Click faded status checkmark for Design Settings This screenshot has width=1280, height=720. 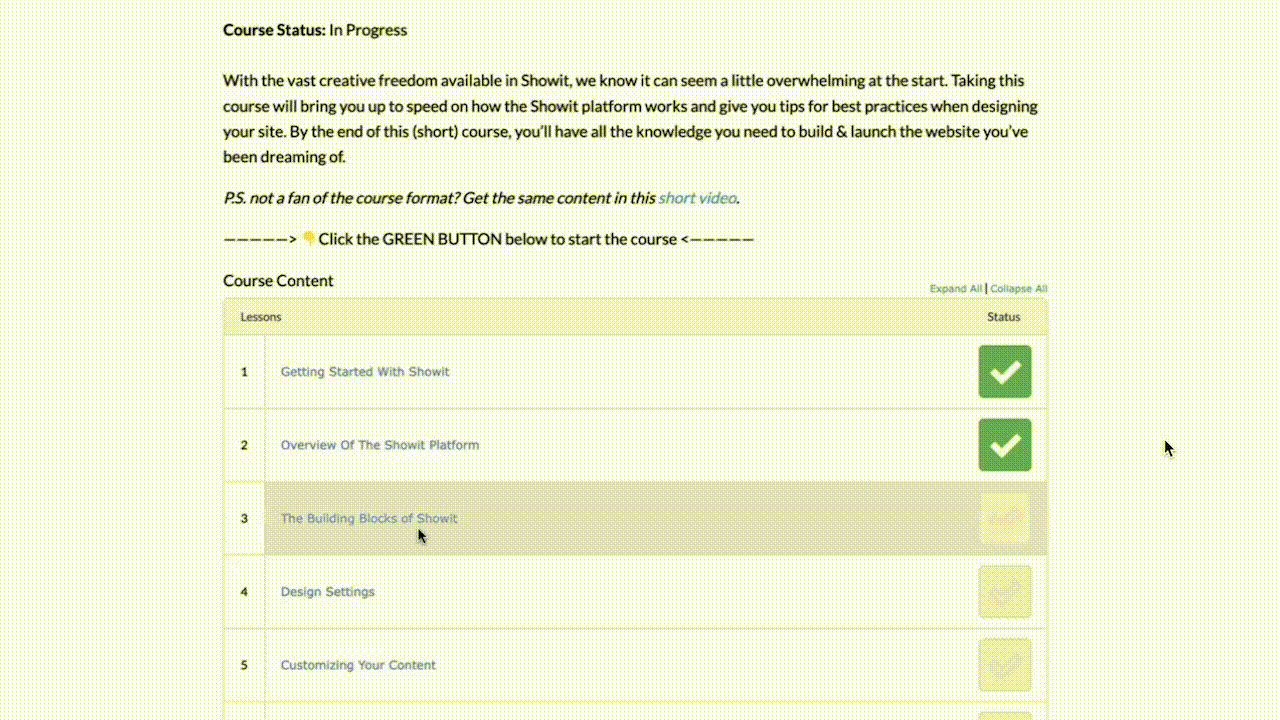tap(1004, 592)
